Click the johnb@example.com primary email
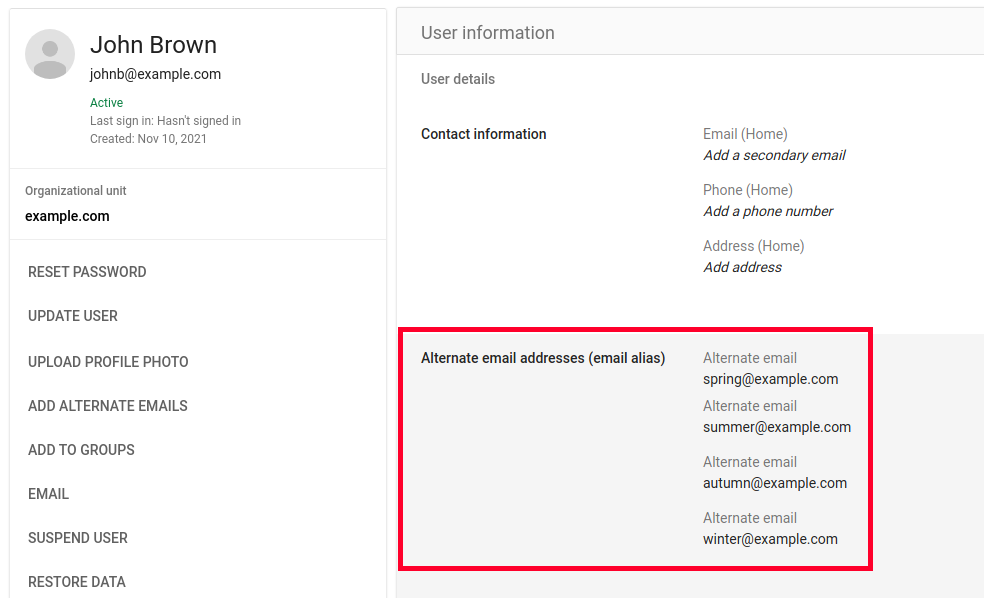The height and width of the screenshot is (598, 984). click(x=155, y=74)
